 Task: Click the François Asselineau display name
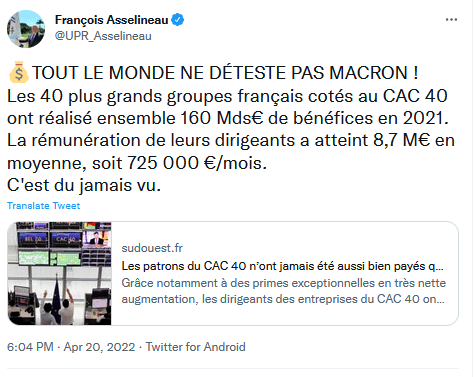(111, 20)
